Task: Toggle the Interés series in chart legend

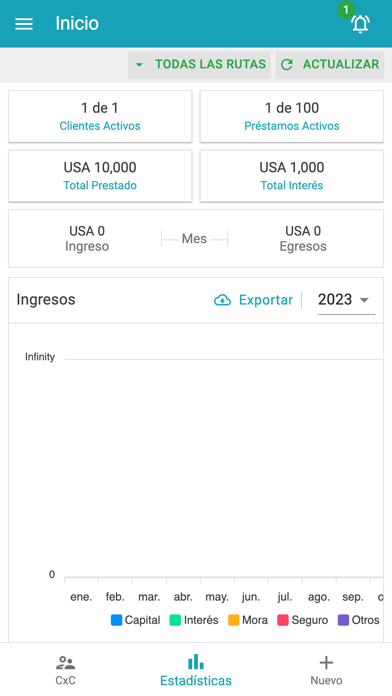Action: click(x=194, y=620)
